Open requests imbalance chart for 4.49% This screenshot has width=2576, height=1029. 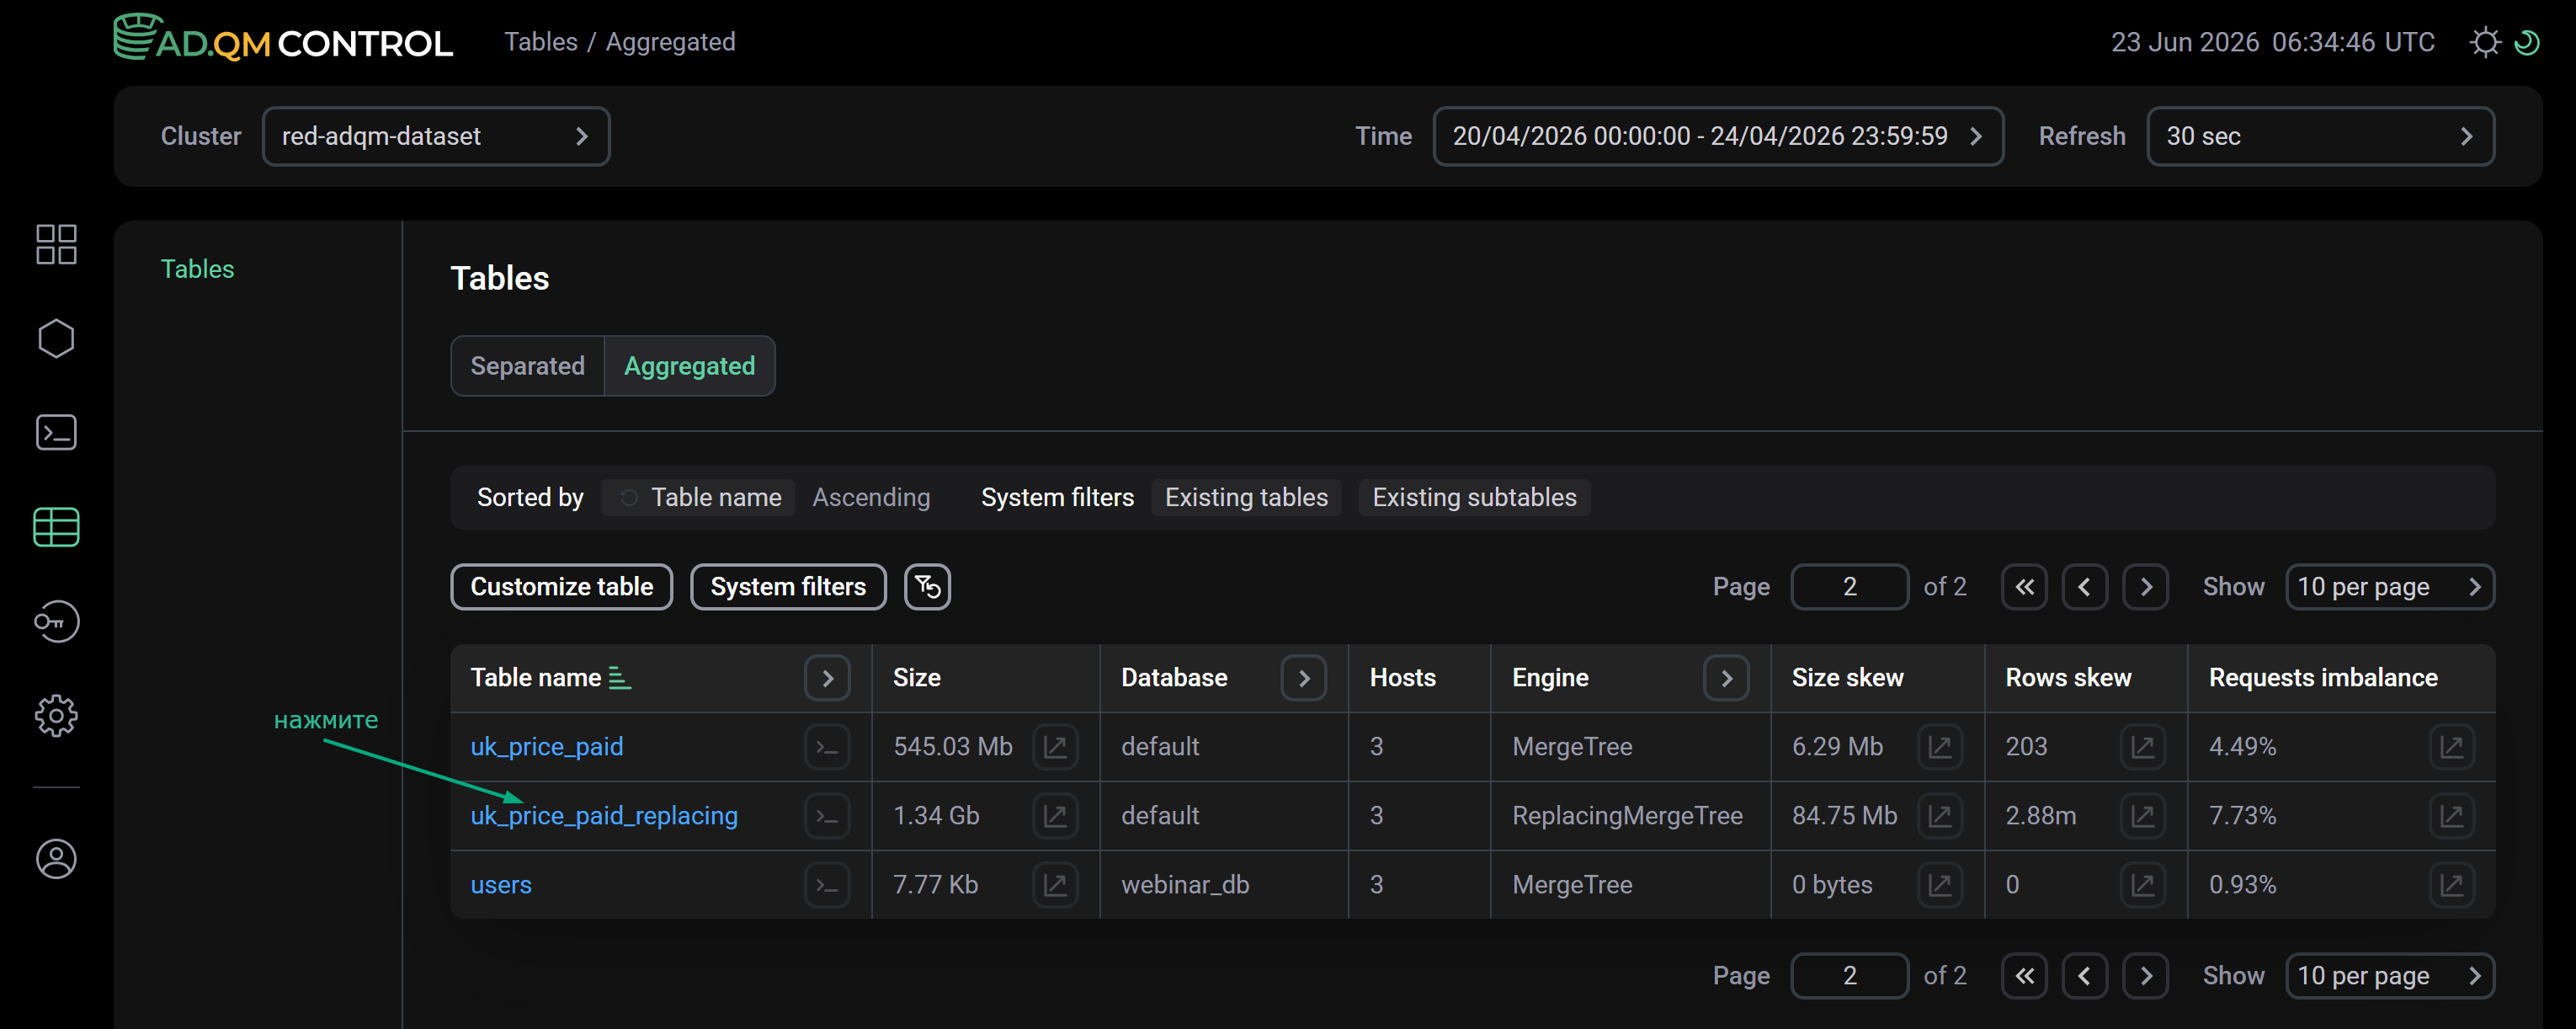[x=2452, y=747]
